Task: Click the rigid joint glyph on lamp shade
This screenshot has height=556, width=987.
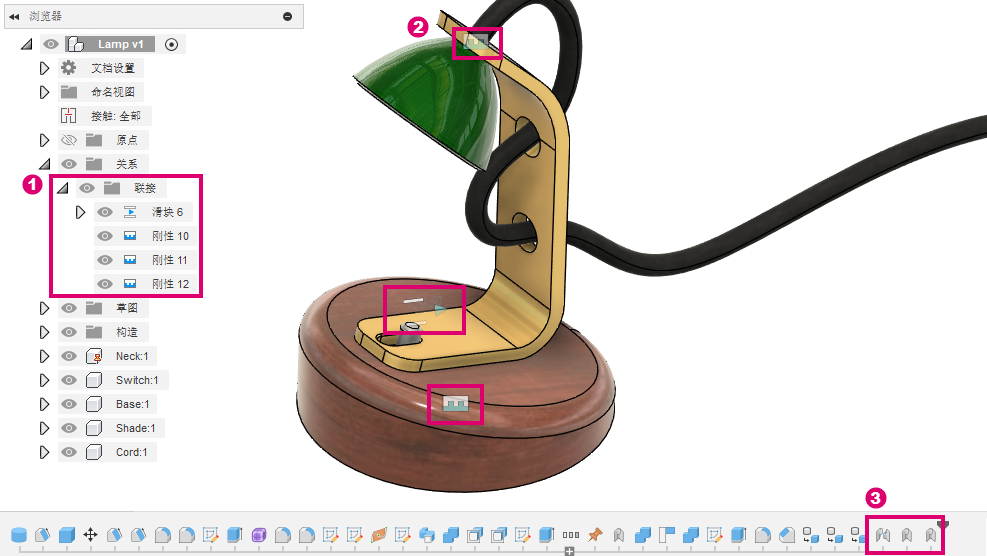Action: pos(476,42)
